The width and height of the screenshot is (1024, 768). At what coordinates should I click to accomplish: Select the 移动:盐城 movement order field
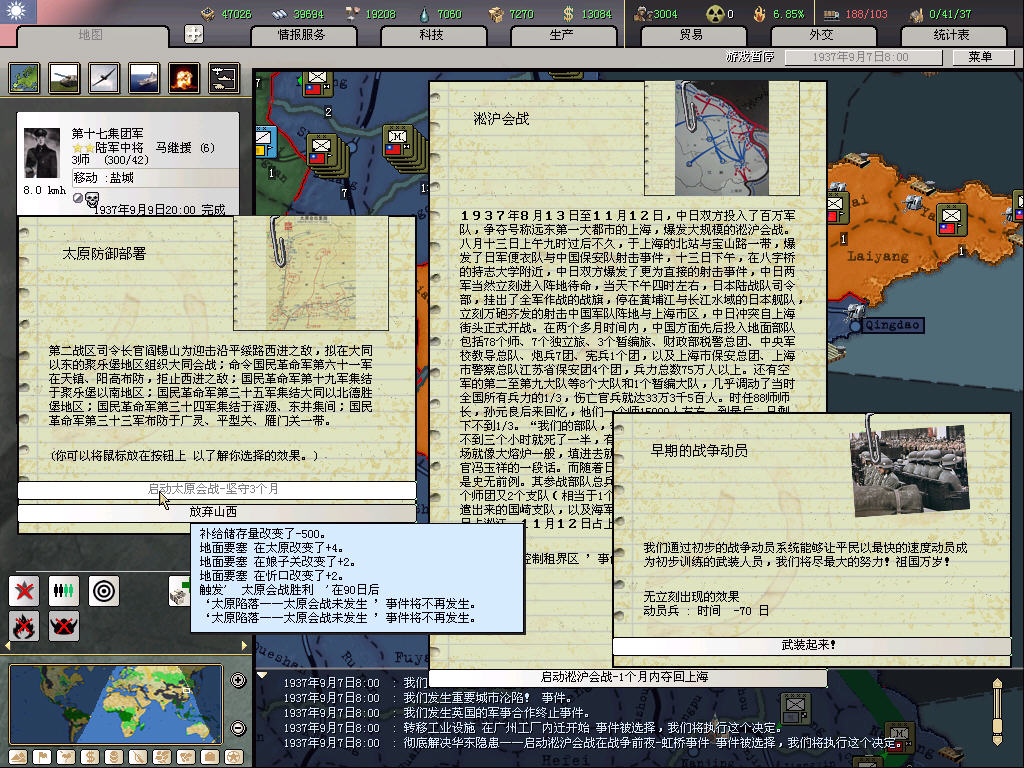click(155, 178)
